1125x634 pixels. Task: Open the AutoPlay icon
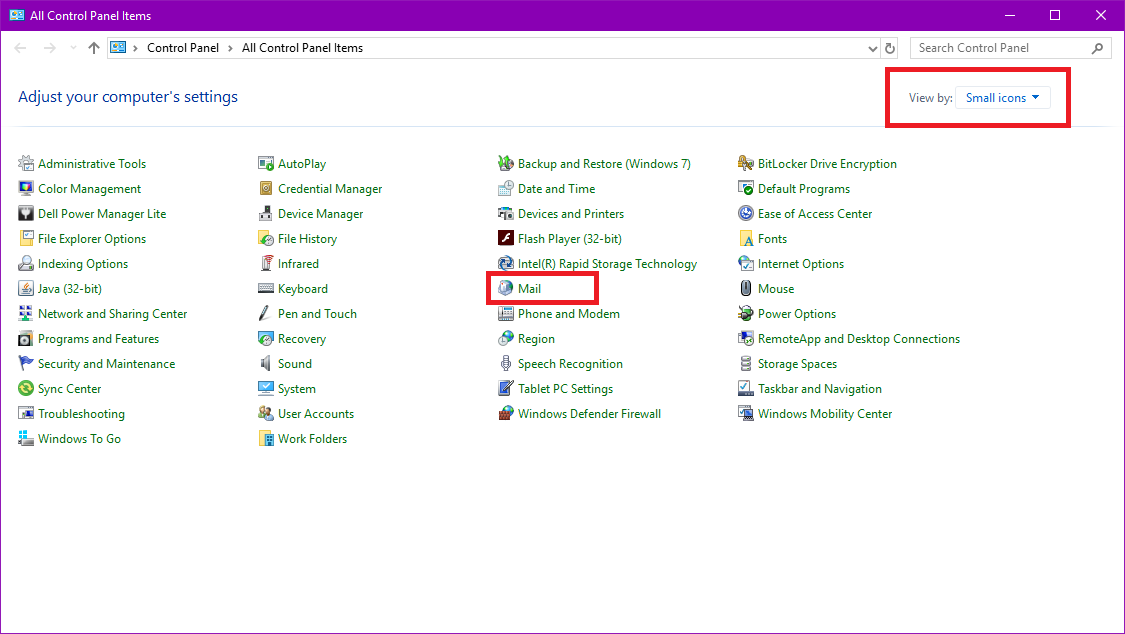pyautogui.click(x=266, y=164)
